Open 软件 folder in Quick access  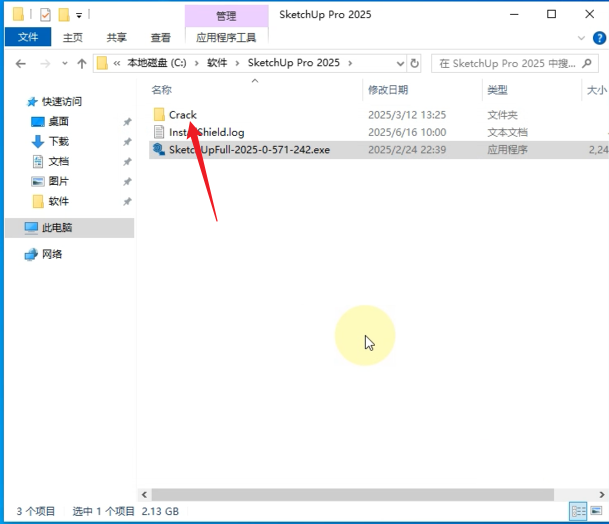point(59,201)
